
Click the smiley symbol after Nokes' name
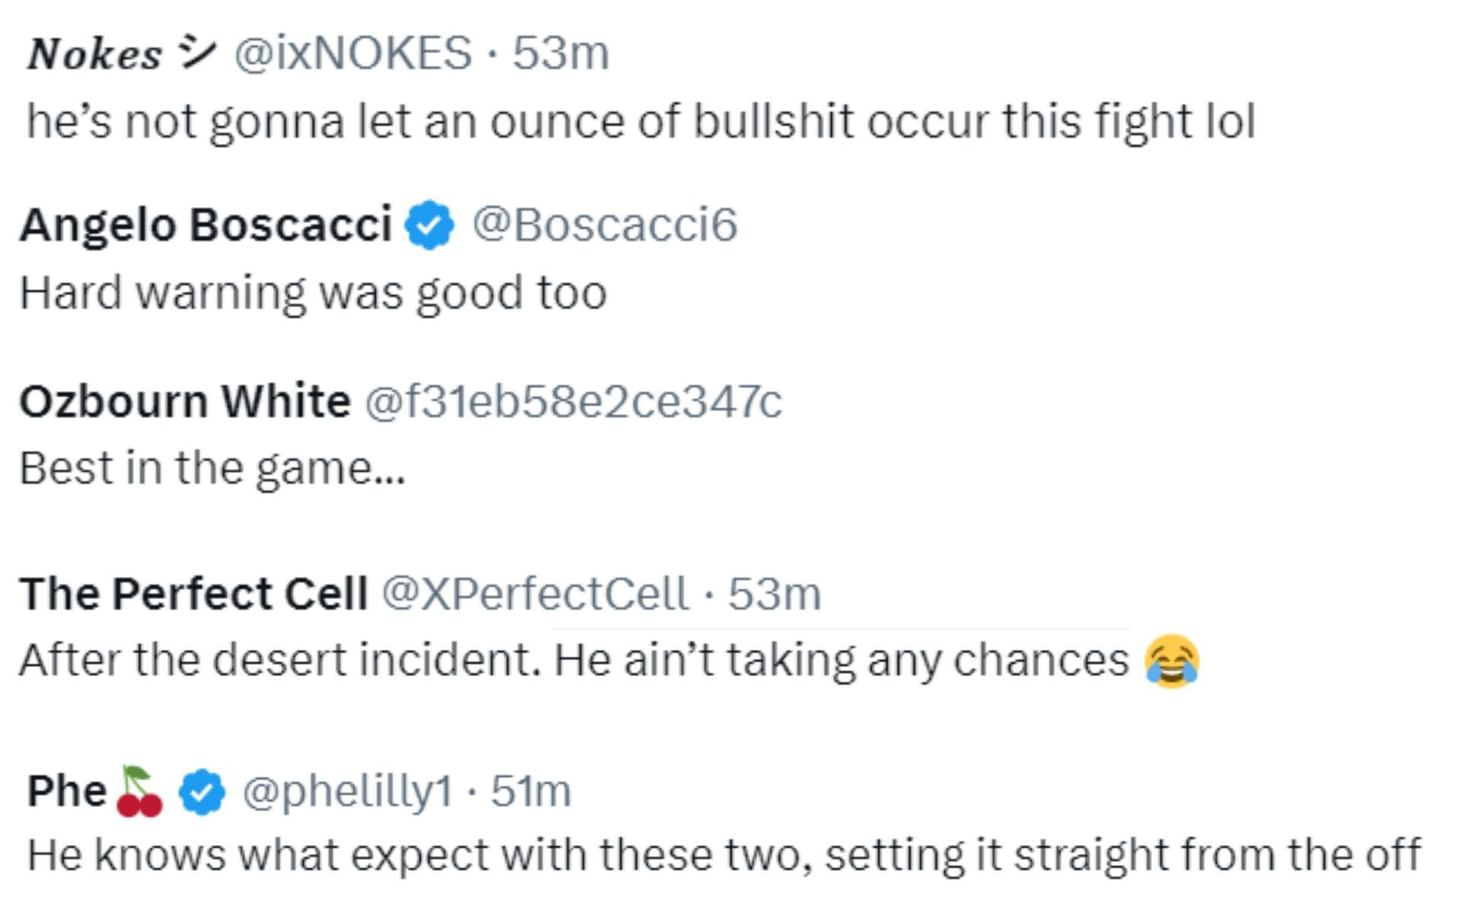tap(196, 53)
